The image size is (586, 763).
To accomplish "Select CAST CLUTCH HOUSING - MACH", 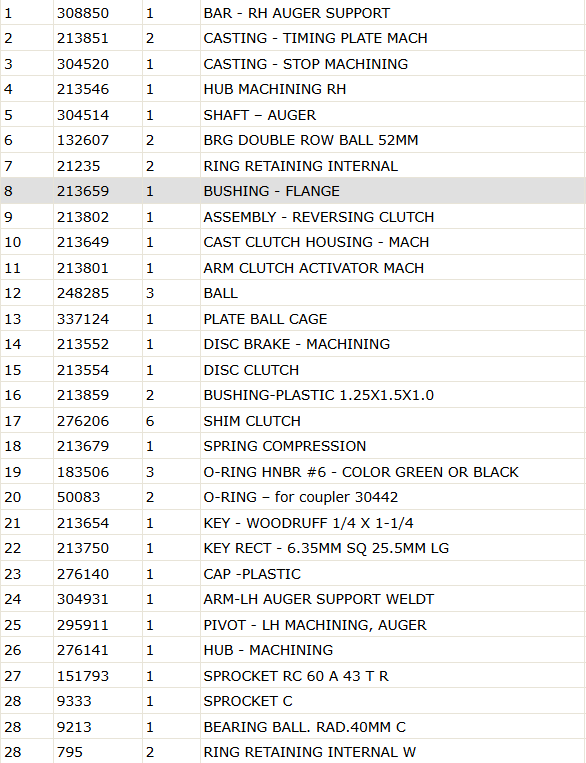I will [316, 242].
